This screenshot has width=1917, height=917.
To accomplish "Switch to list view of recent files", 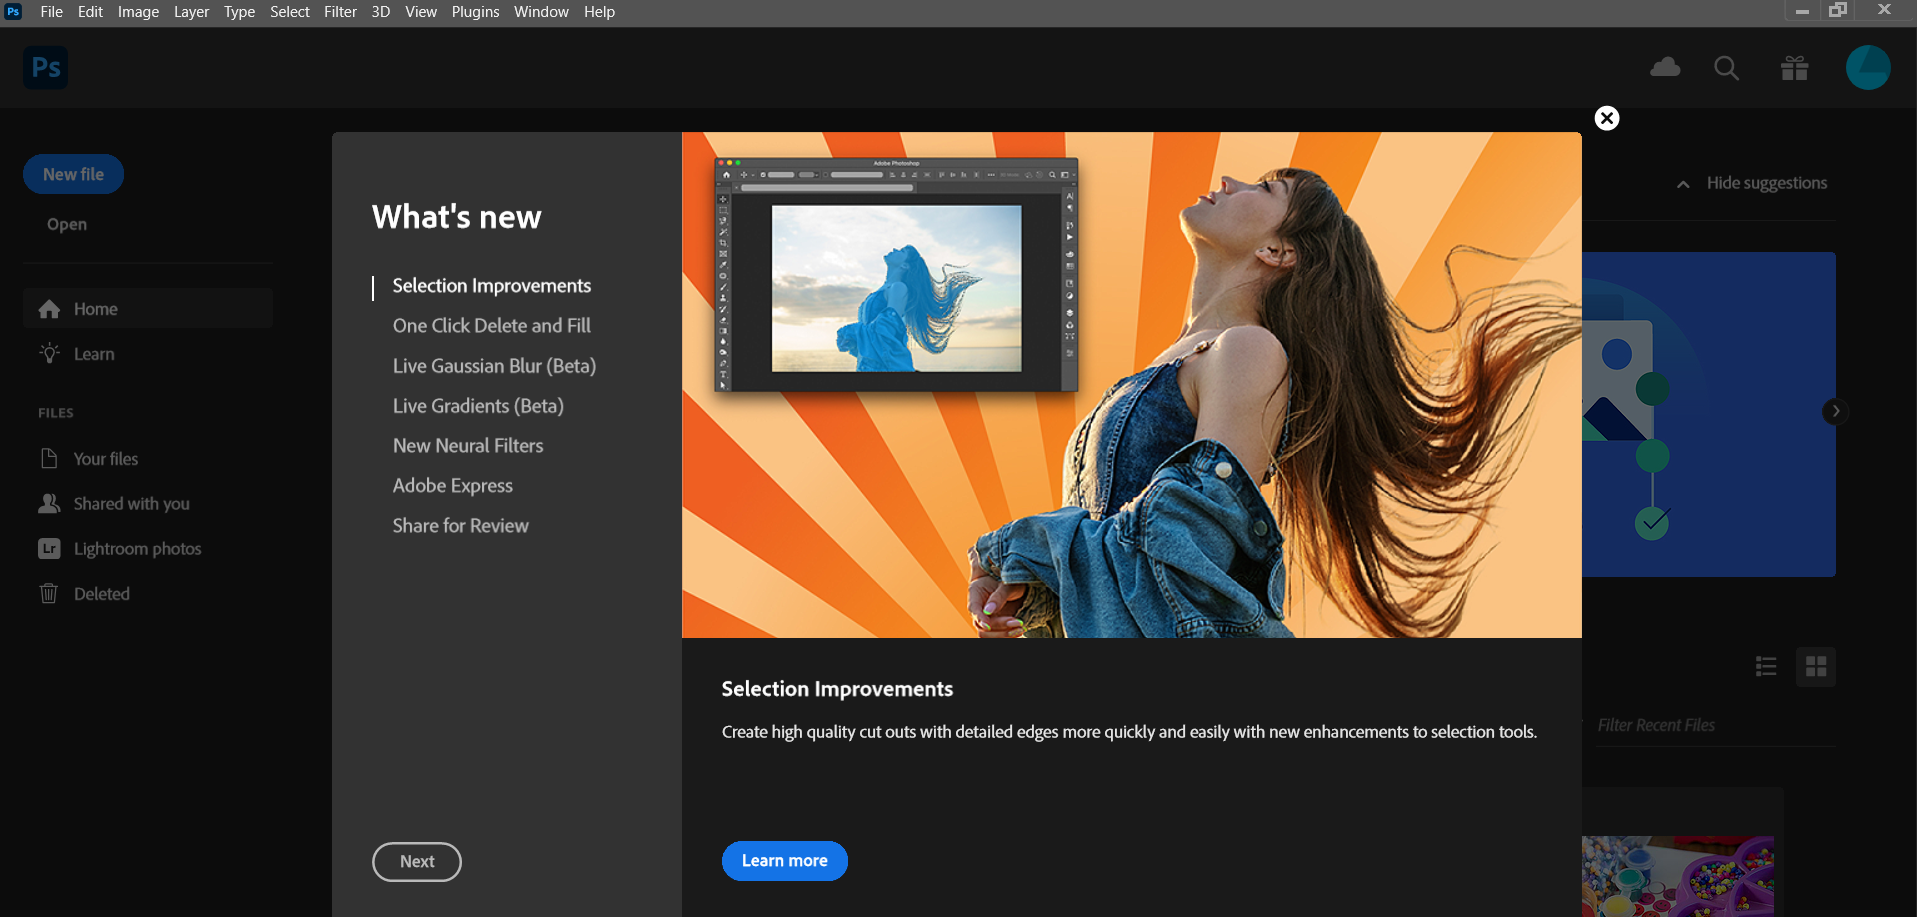I will point(1766,667).
